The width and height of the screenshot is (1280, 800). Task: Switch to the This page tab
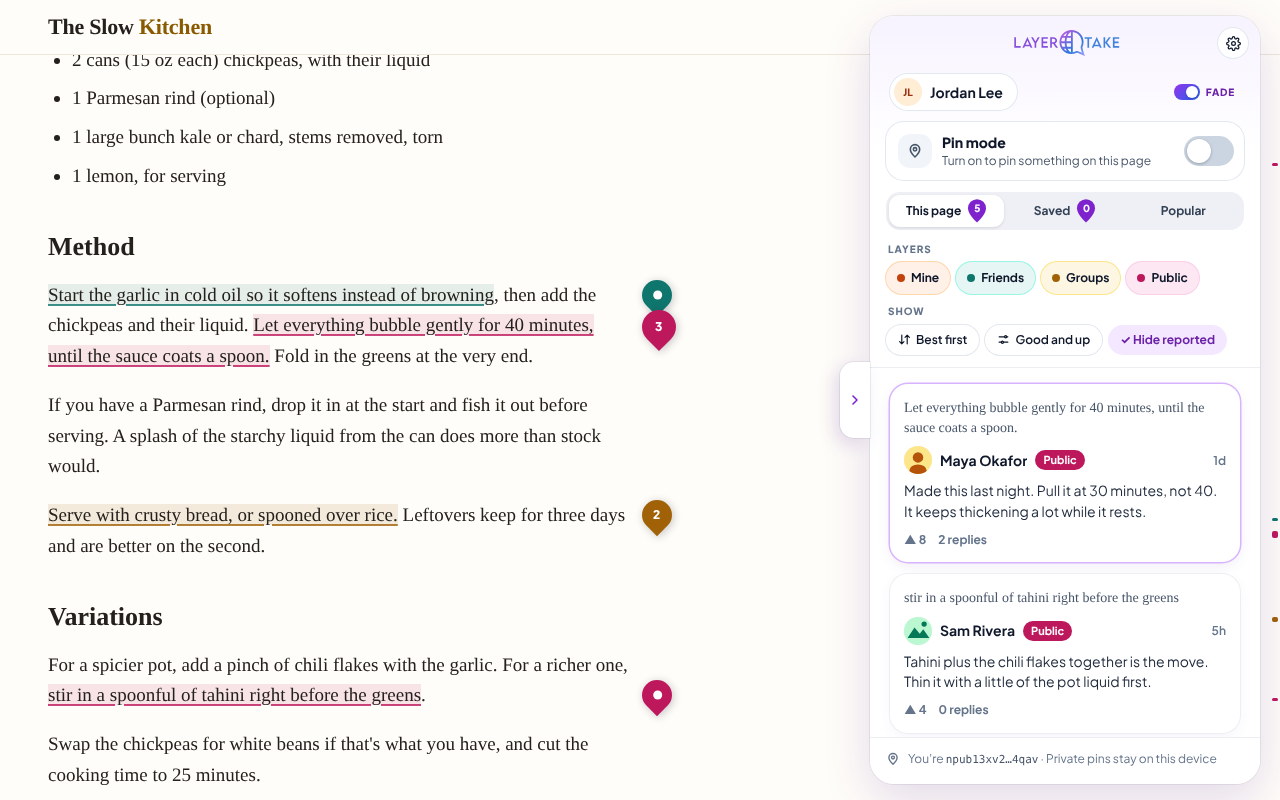pyautogui.click(x=946, y=211)
